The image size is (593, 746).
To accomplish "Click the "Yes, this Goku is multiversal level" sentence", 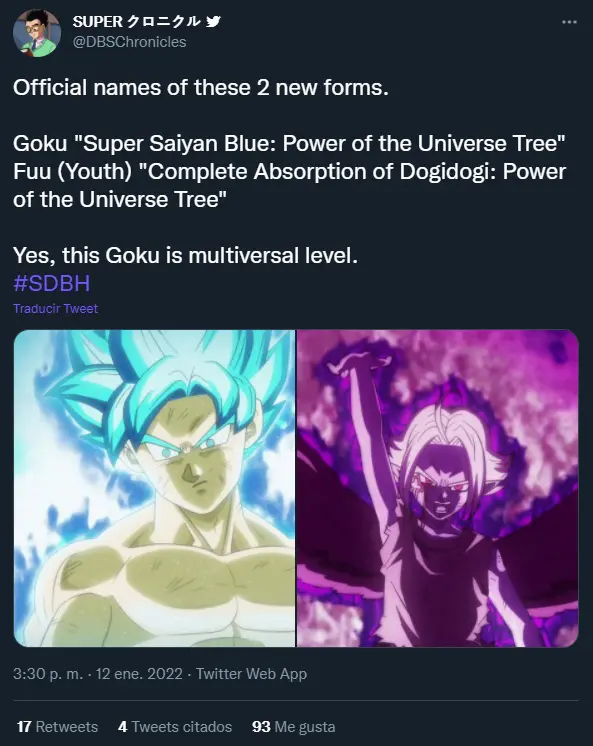I will [x=185, y=255].
